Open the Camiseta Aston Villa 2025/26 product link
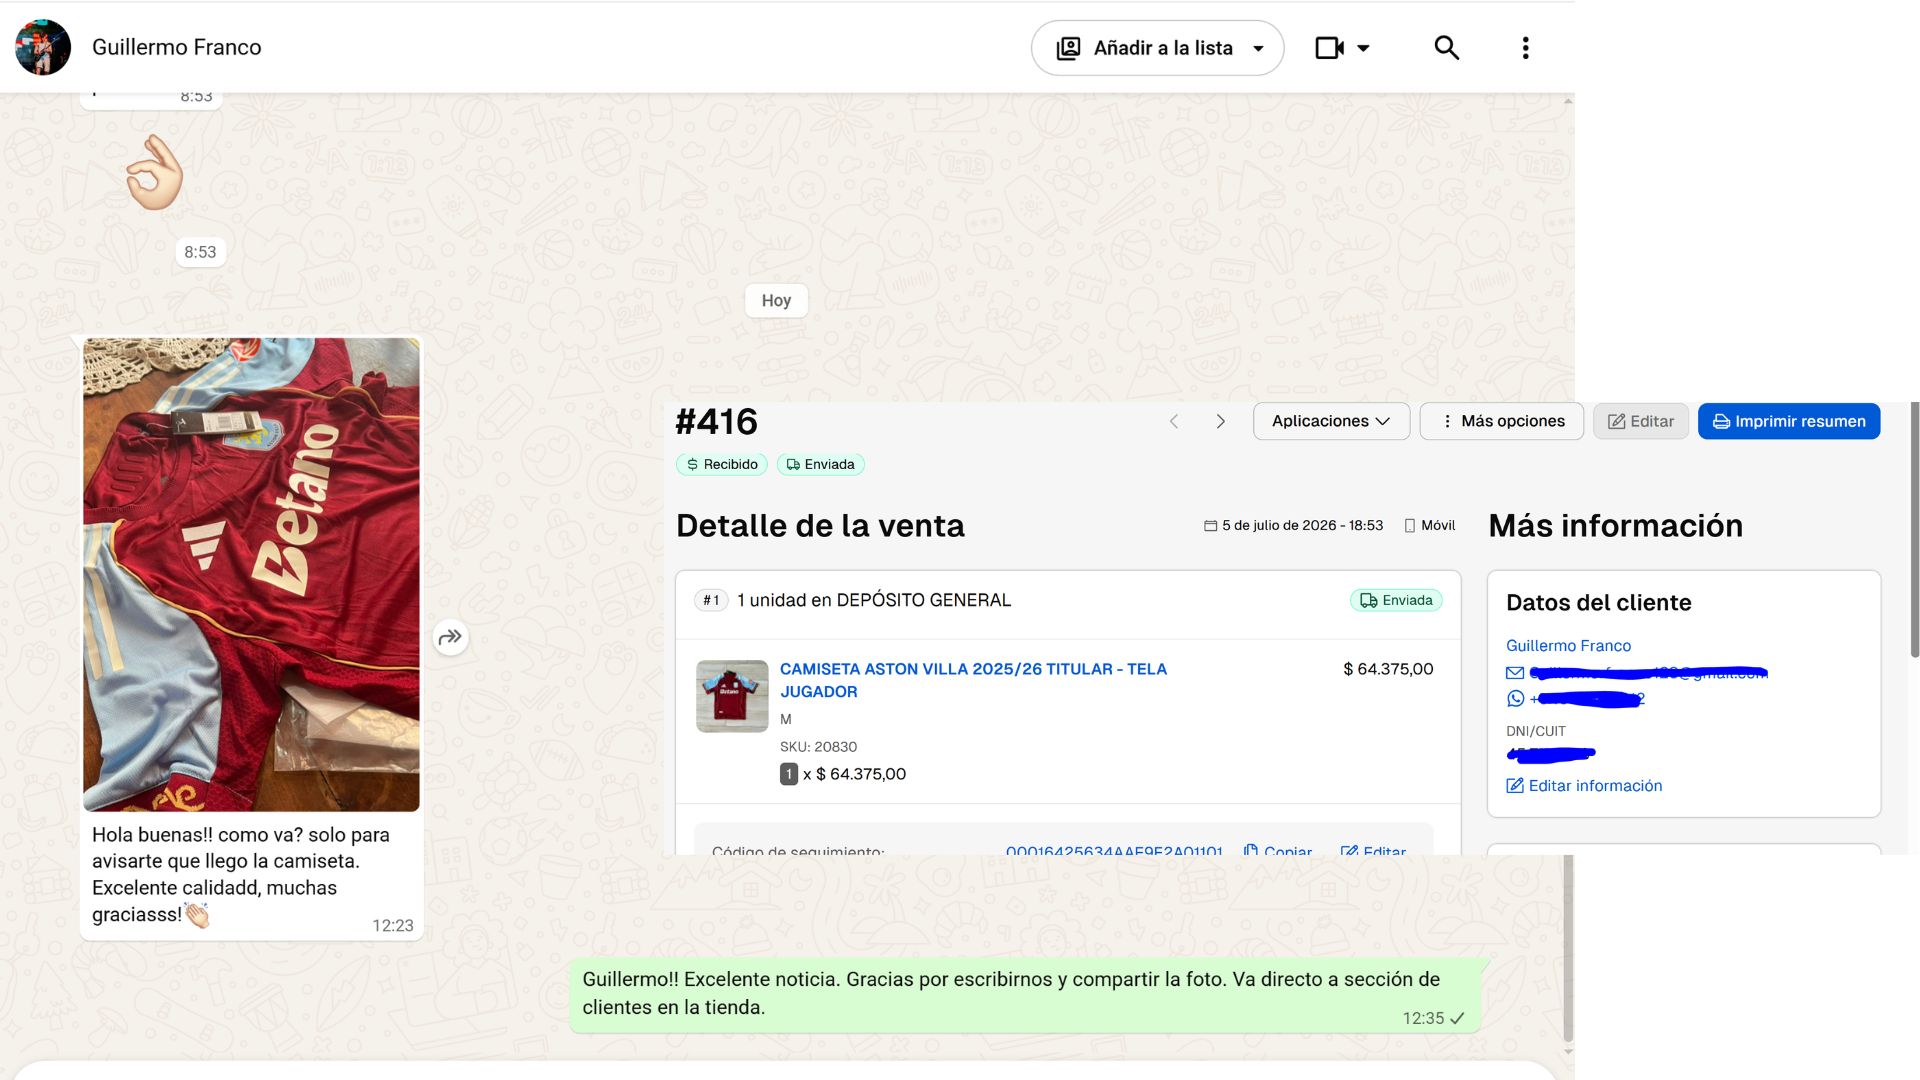The height and width of the screenshot is (1080, 1920). [973, 680]
